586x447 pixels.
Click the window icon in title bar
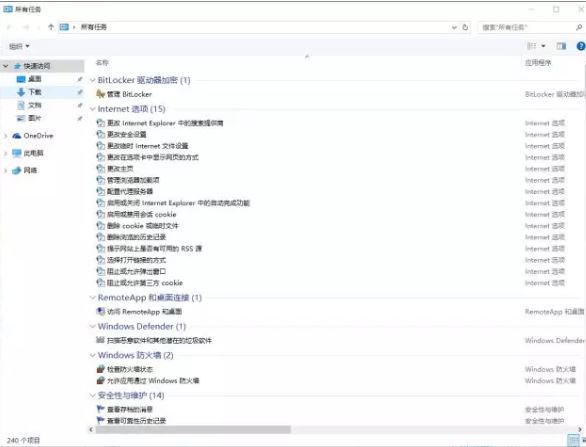pos(8,9)
